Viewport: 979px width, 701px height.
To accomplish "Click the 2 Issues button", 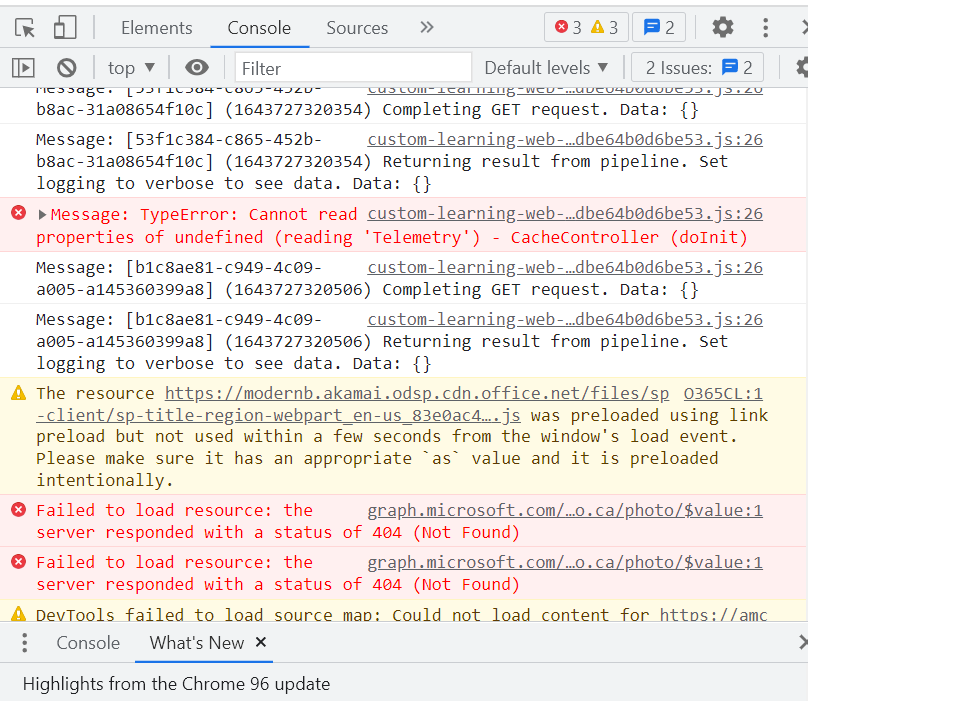I will (x=698, y=67).
